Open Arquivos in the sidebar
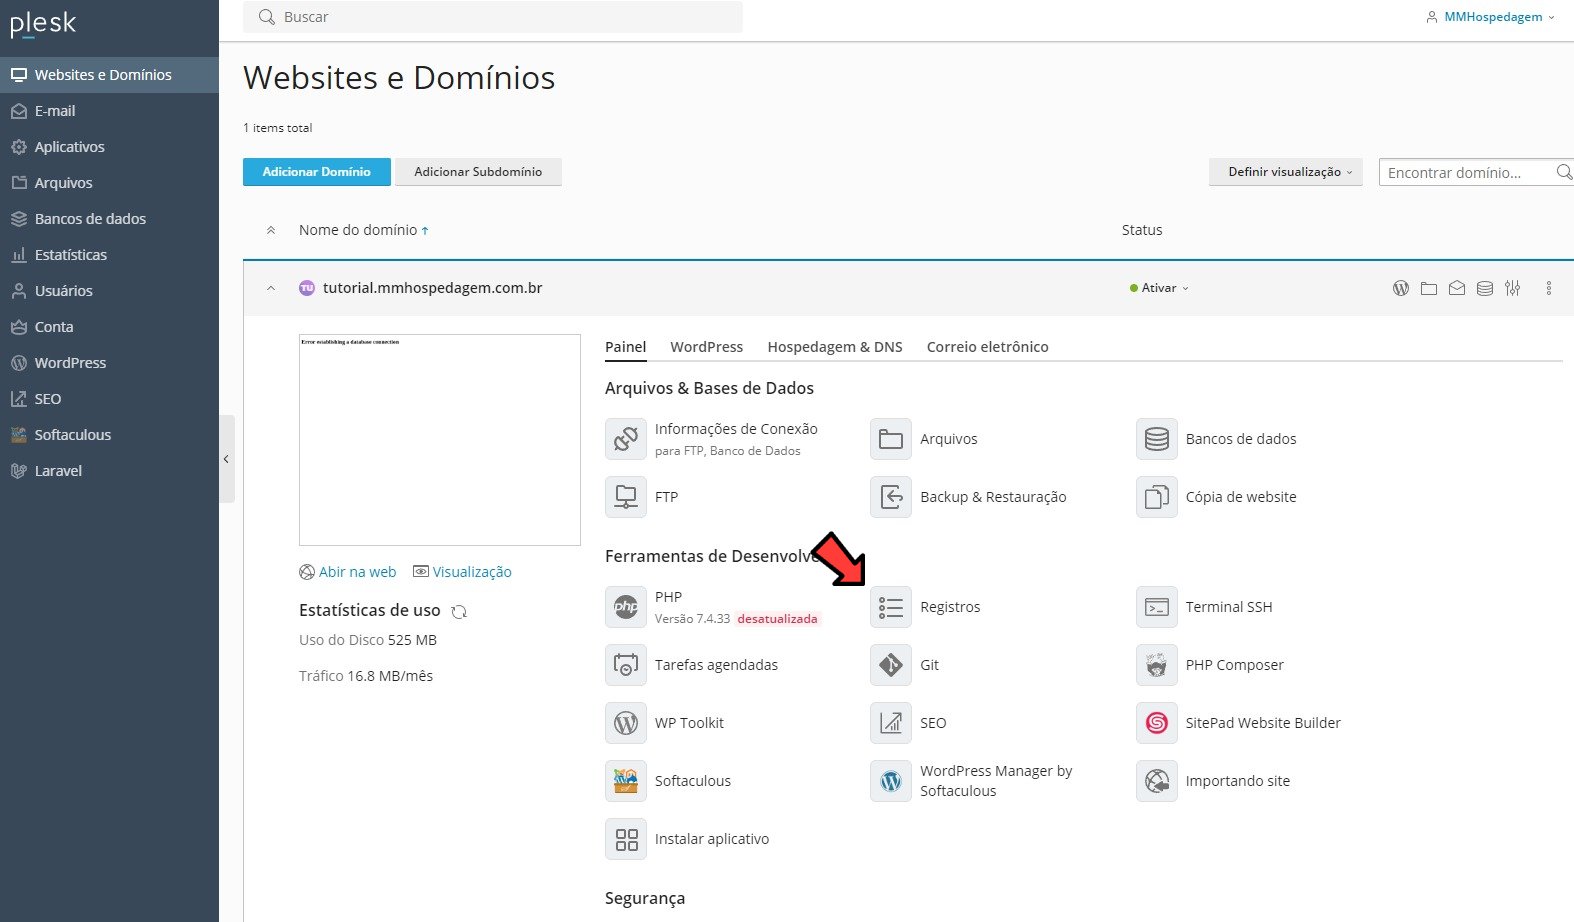 (x=109, y=183)
